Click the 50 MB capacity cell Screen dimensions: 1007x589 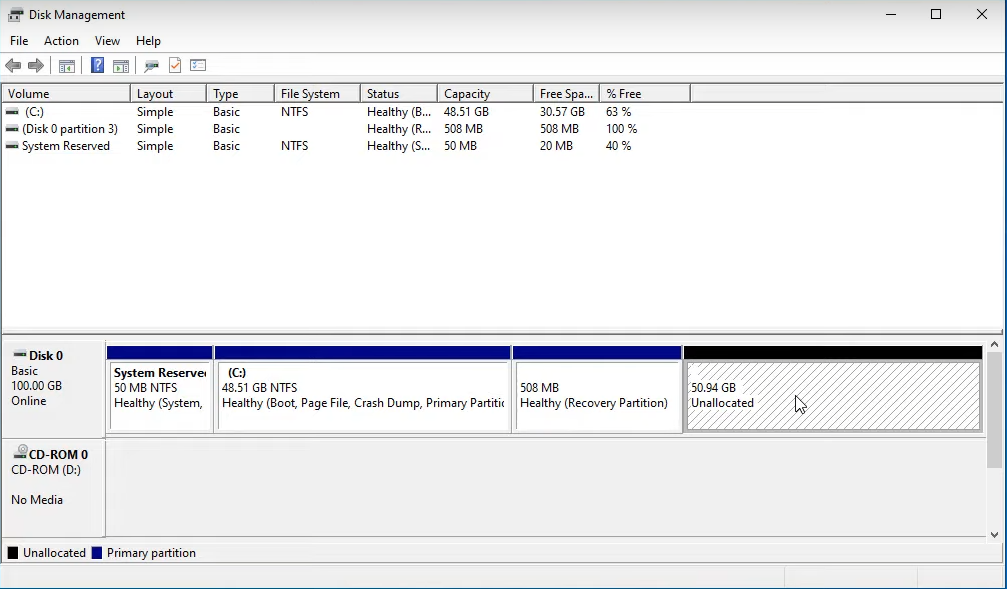(x=460, y=146)
